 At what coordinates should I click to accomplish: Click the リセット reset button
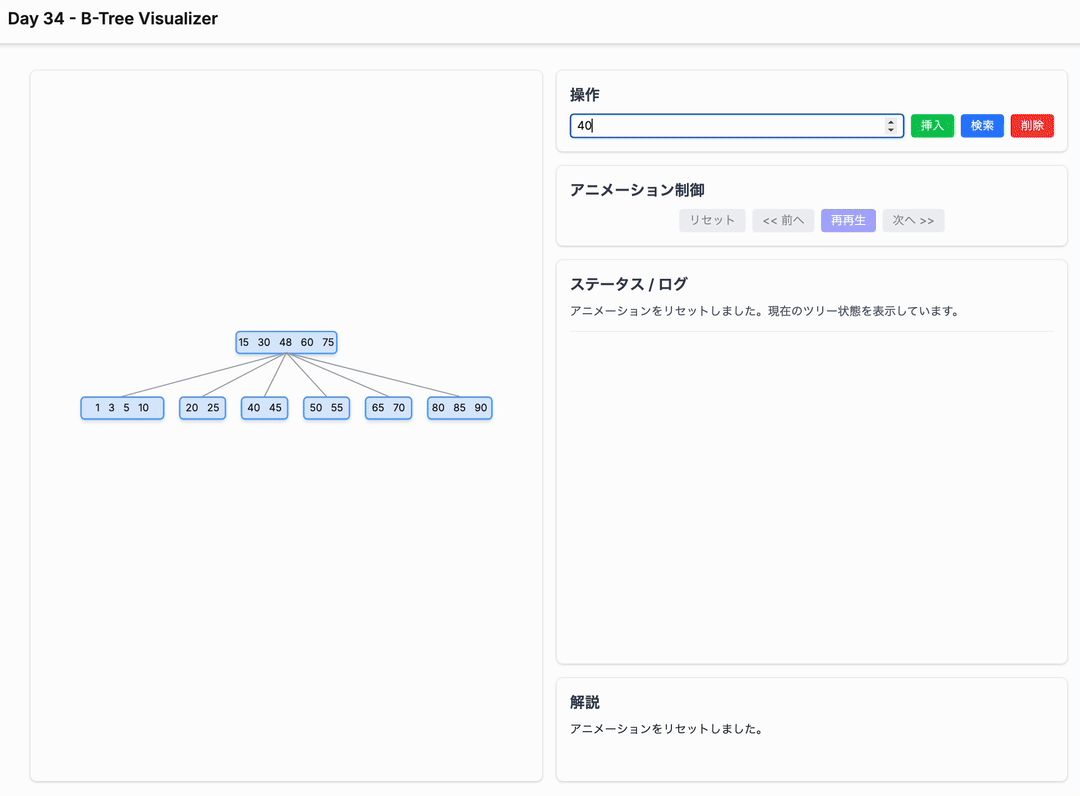712,220
